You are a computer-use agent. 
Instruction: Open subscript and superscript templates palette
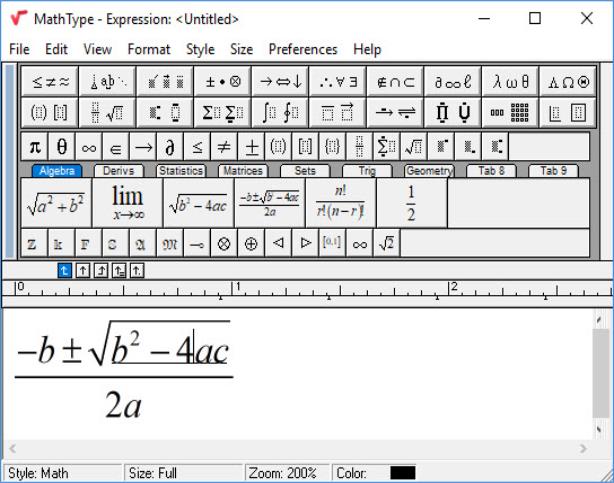165,113
